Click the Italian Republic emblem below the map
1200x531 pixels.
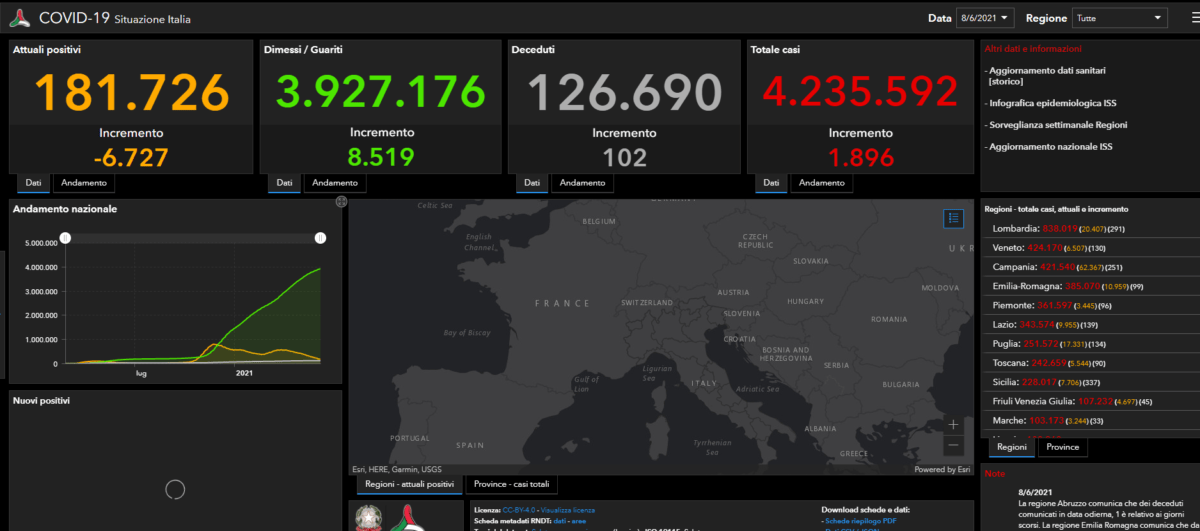[x=367, y=518]
